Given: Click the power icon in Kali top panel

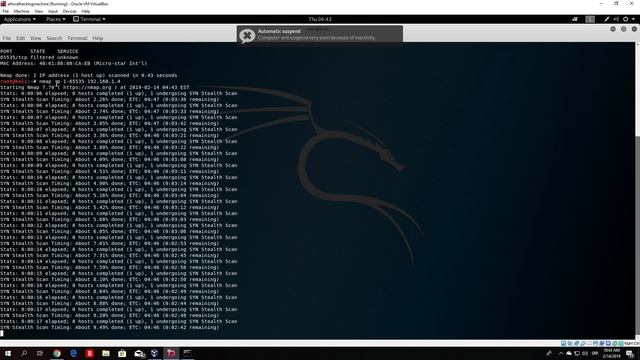Looking at the screenshot, I should (625, 19).
